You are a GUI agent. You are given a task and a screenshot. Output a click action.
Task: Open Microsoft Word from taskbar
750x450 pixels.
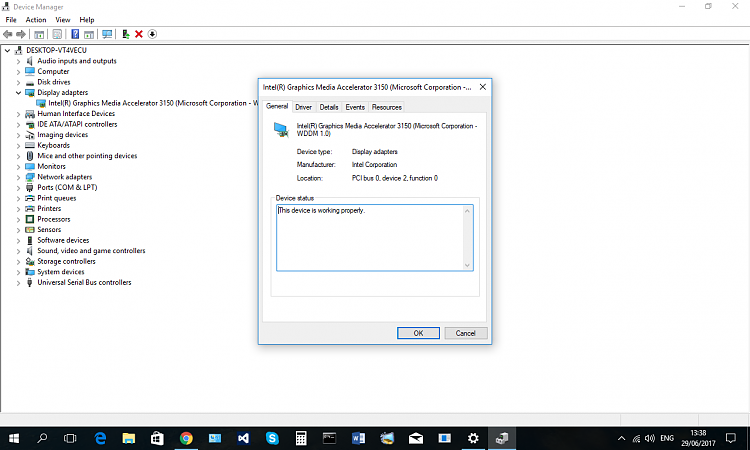pos(358,438)
